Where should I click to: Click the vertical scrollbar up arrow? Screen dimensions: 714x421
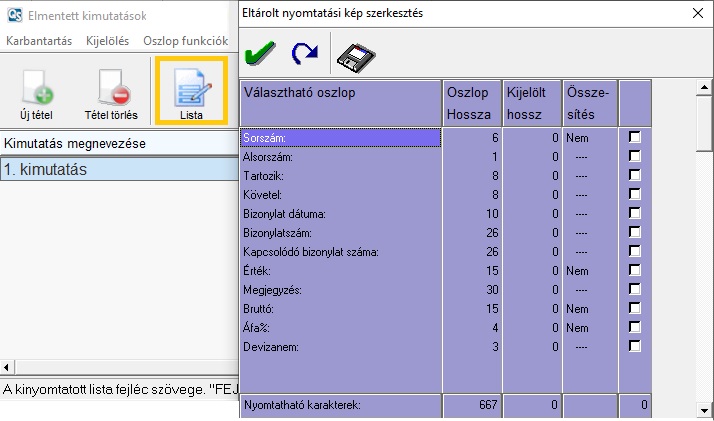pos(703,89)
